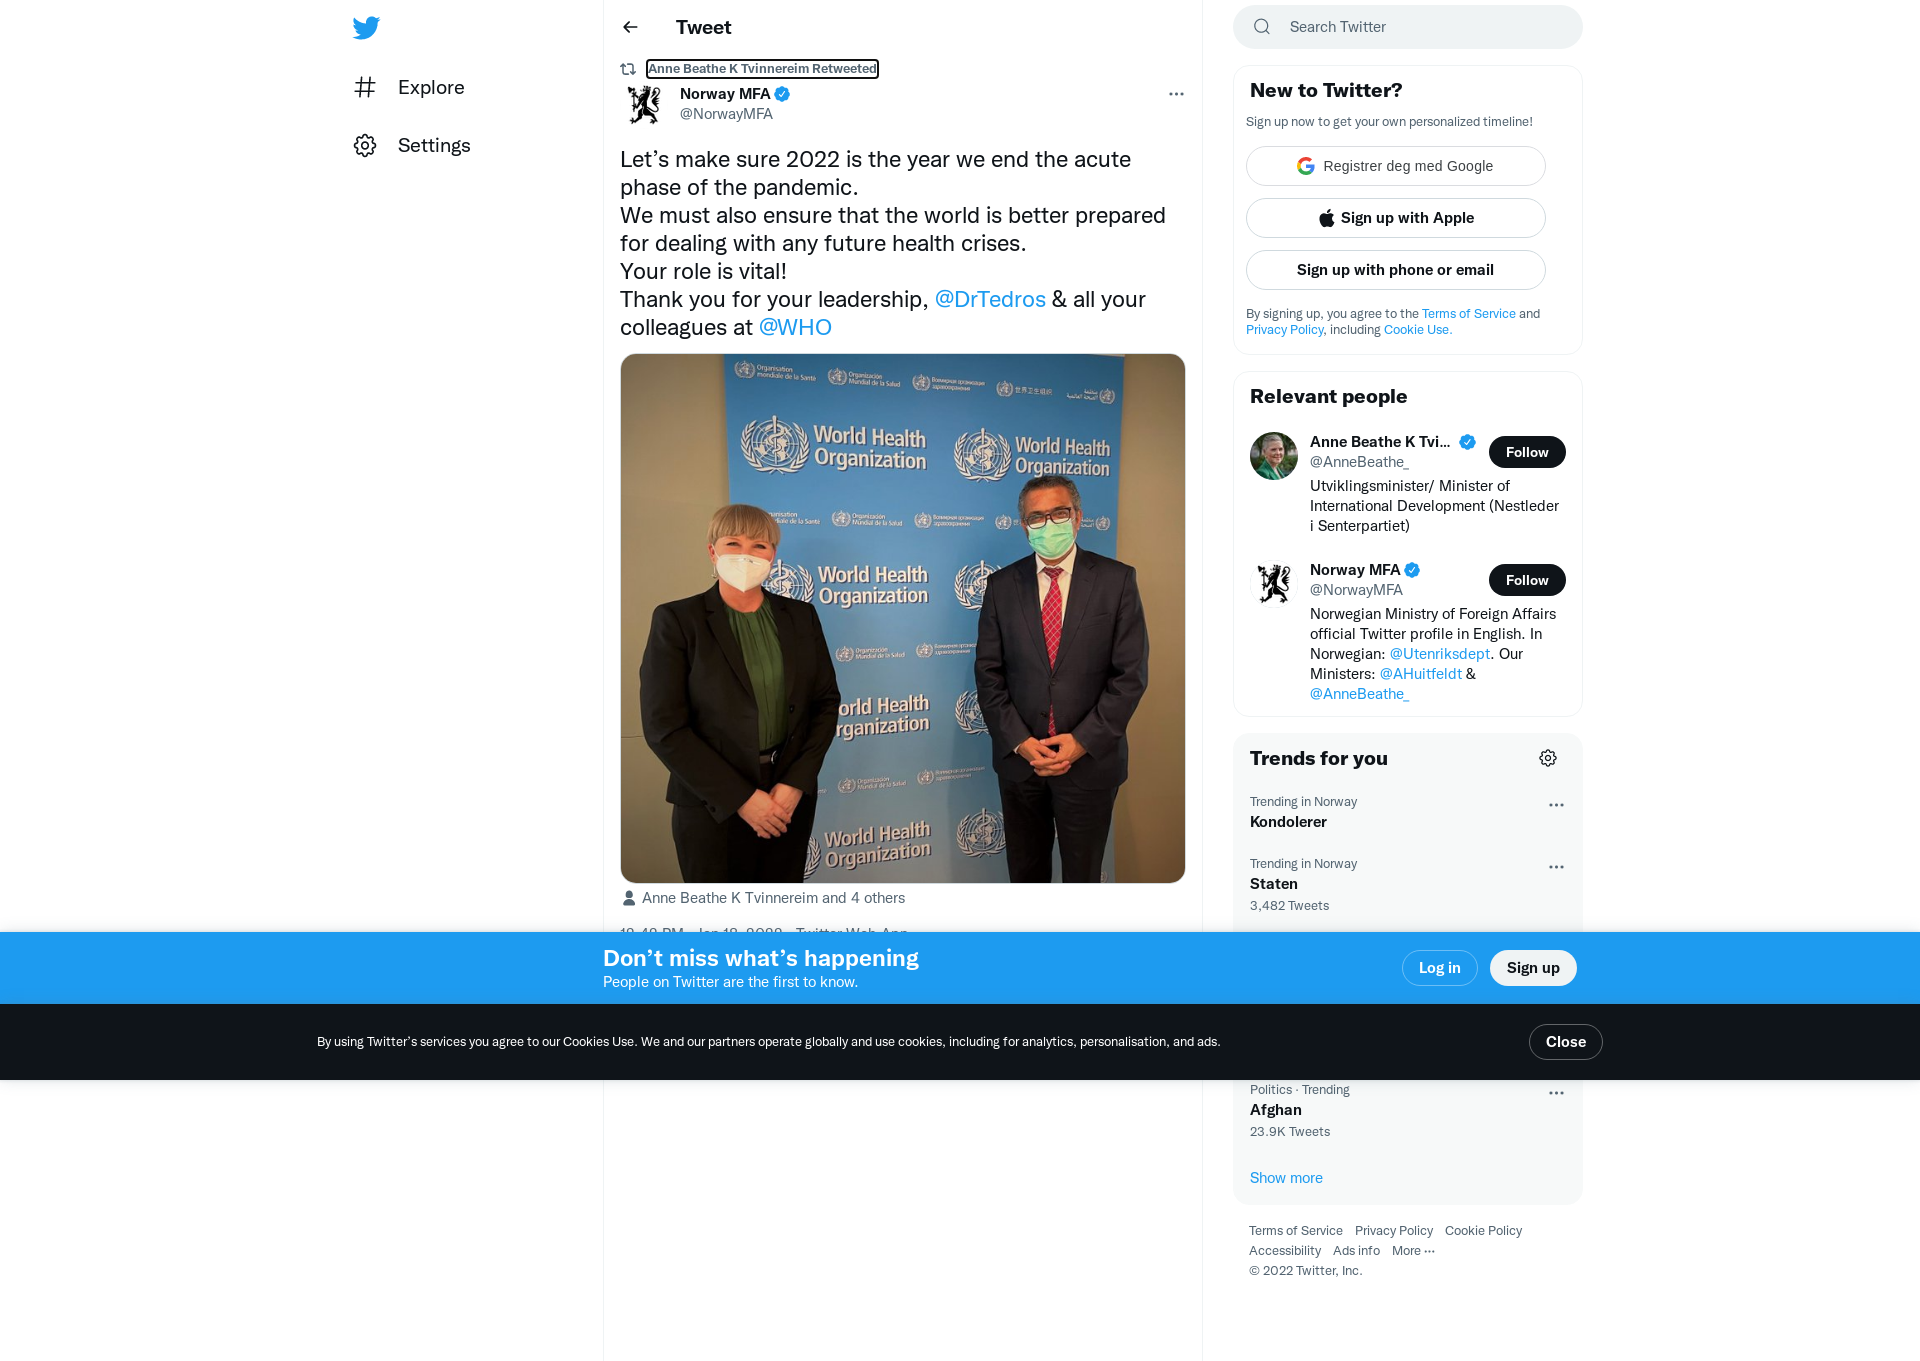
Task: Open Trends for you settings gear
Action: (1548, 759)
